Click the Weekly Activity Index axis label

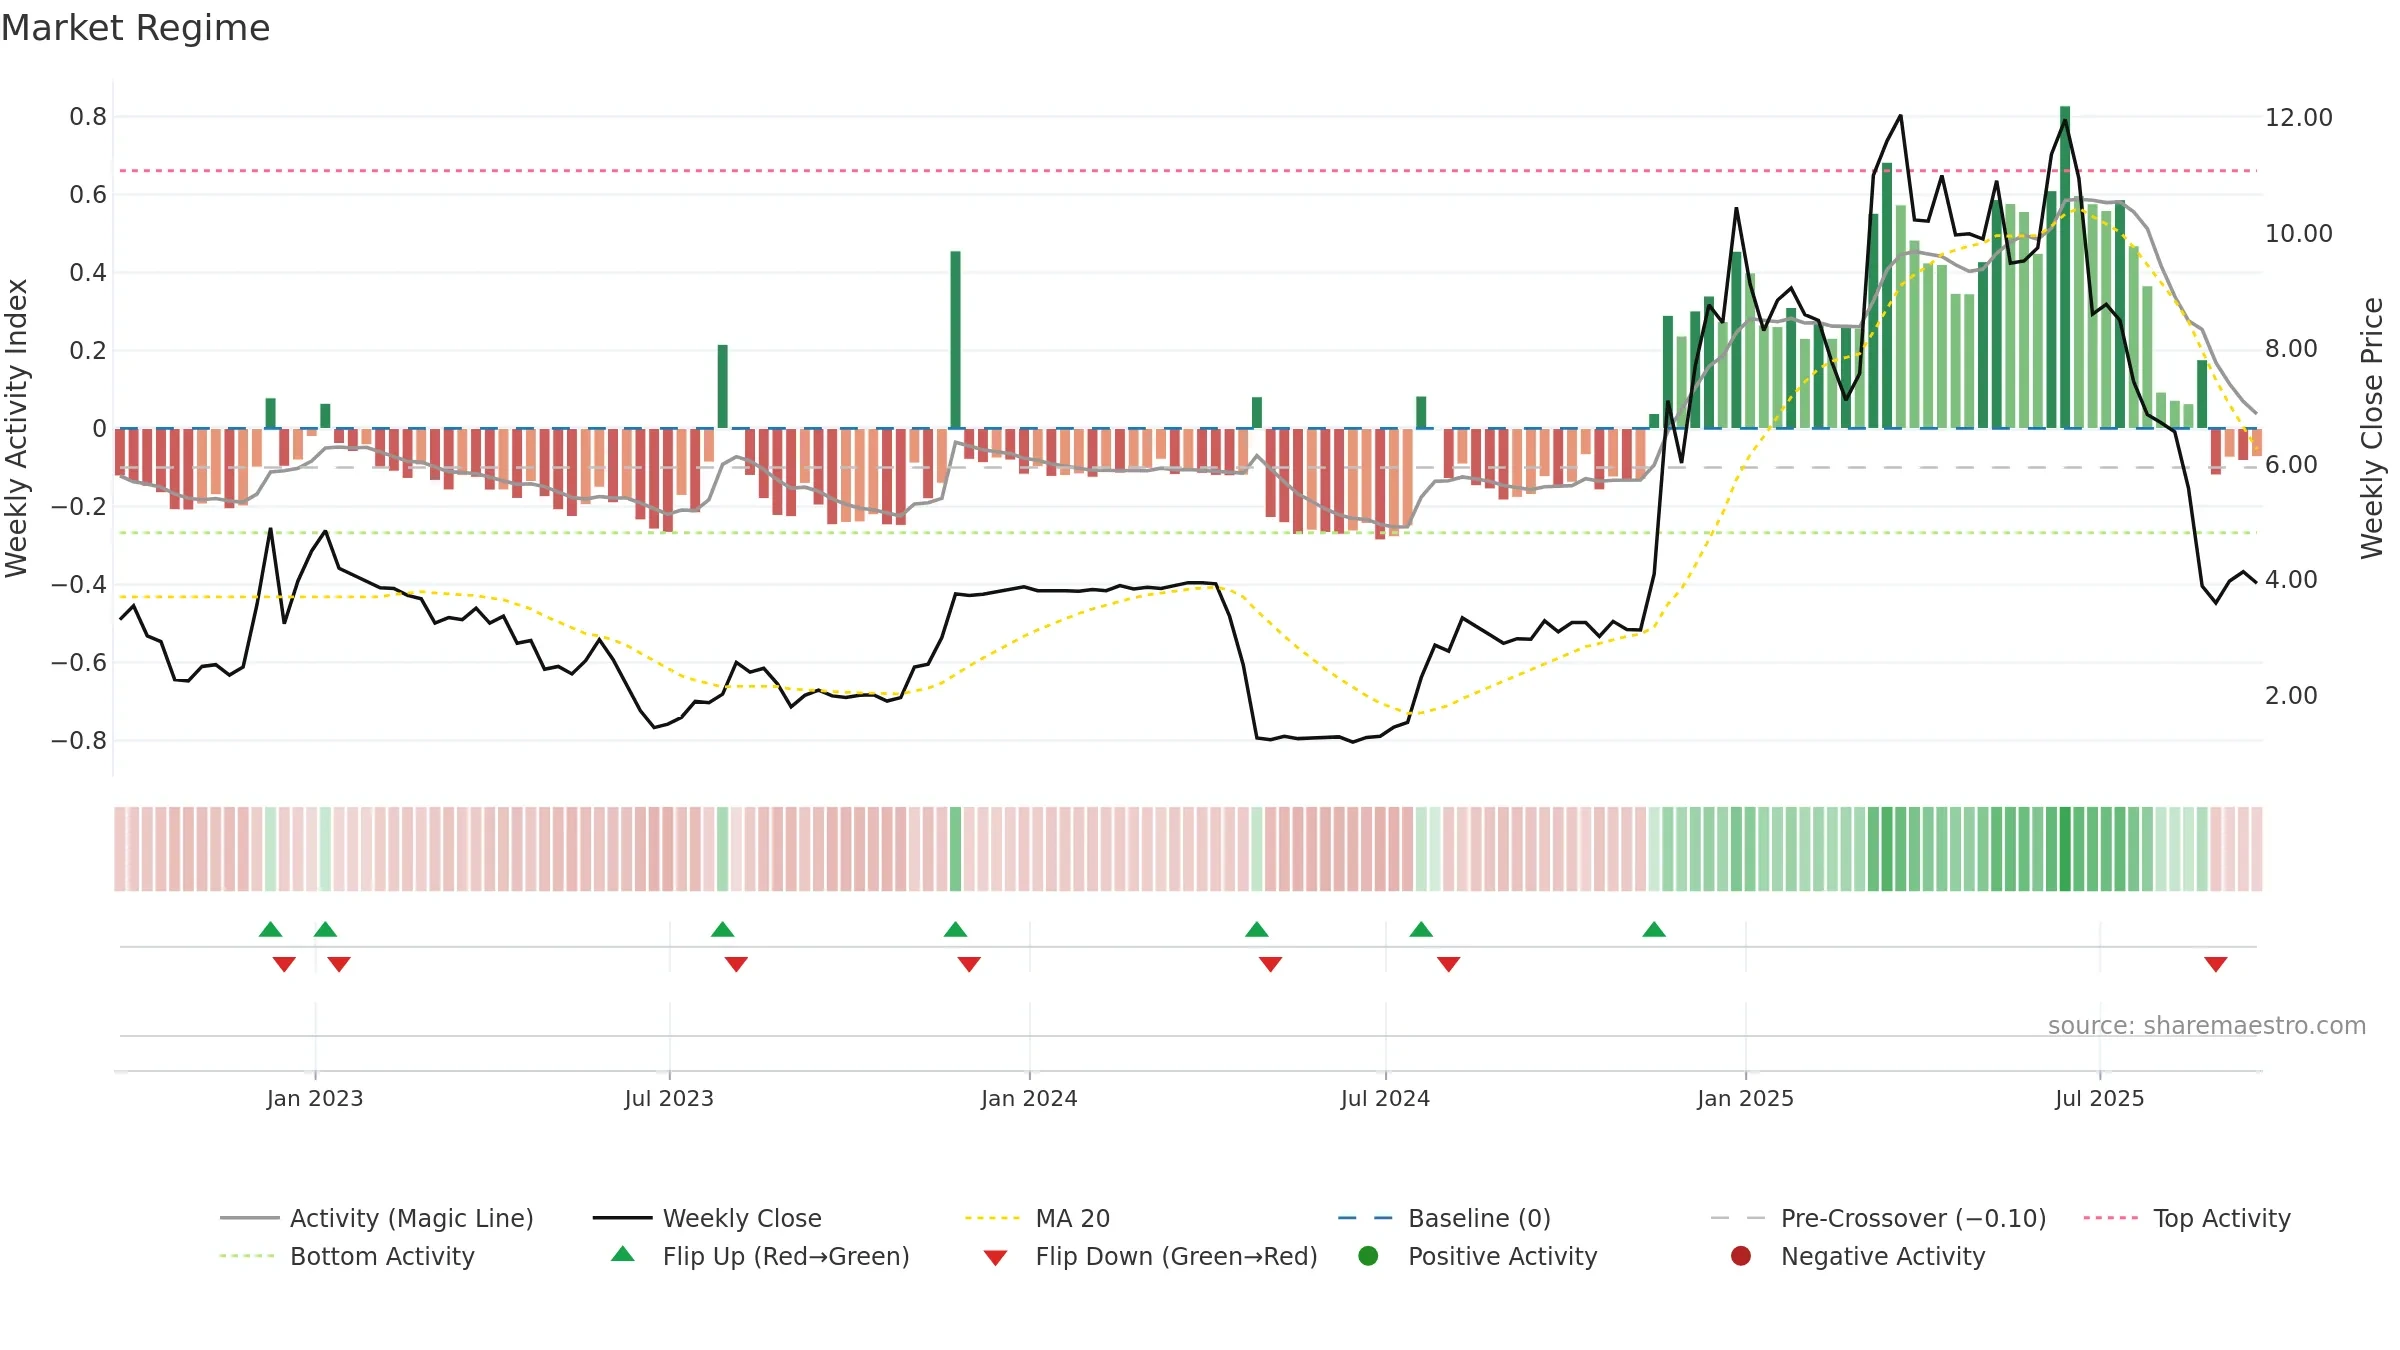point(17,428)
